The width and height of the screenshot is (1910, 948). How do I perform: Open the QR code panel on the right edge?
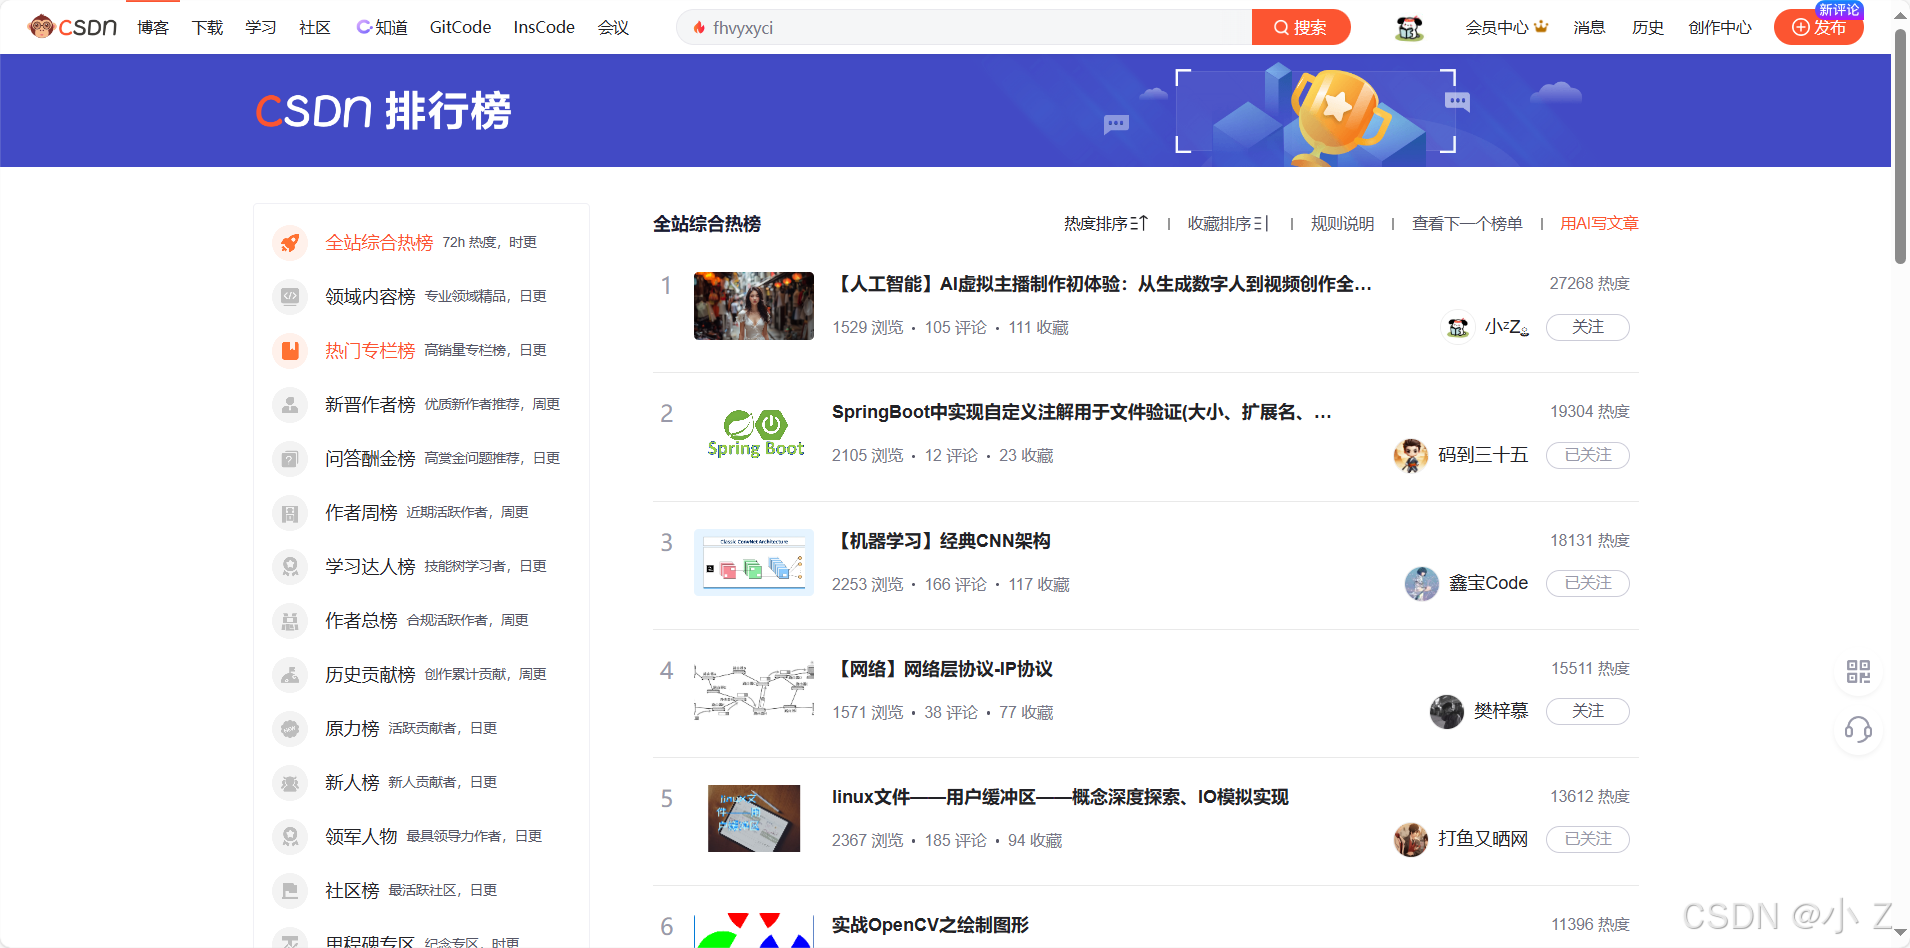click(1858, 673)
